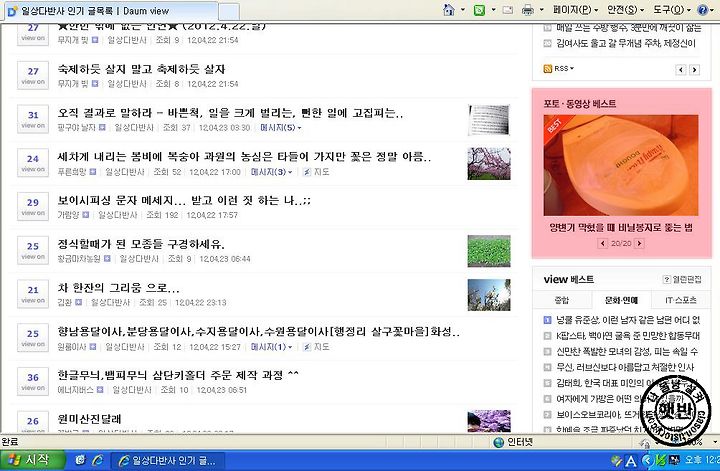720x471 pixels.
Task: Open a new blank browser tab
Action: point(229,11)
